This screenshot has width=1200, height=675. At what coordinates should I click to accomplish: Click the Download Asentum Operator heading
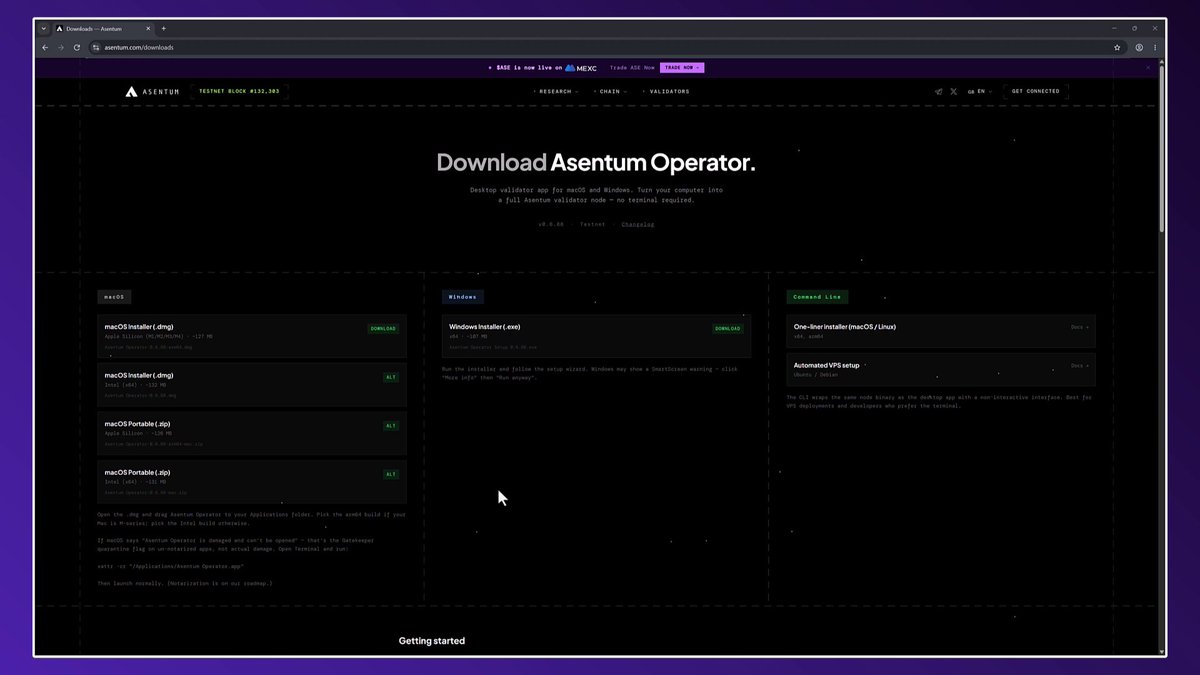(x=596, y=162)
